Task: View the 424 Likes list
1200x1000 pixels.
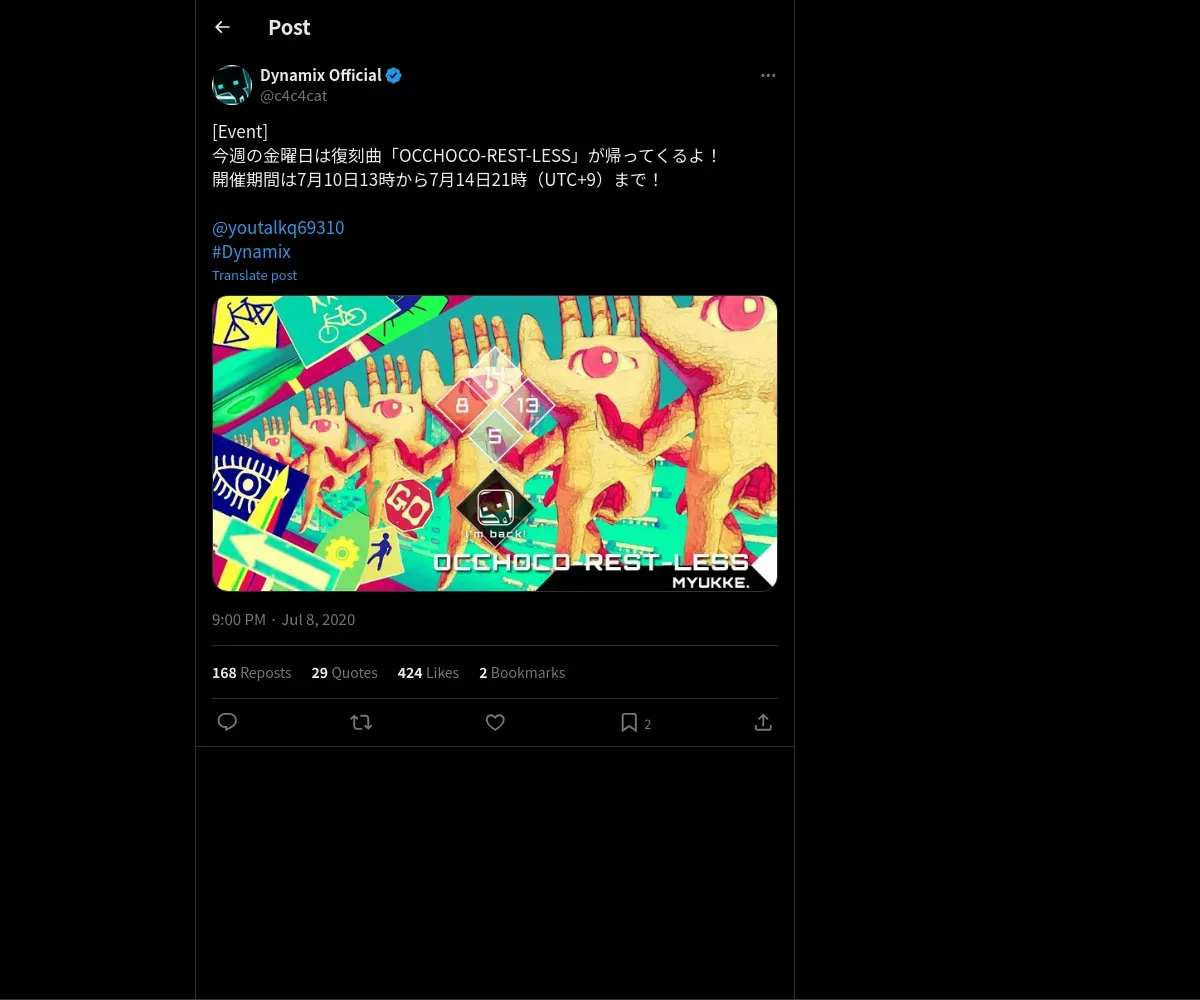Action: [428, 673]
